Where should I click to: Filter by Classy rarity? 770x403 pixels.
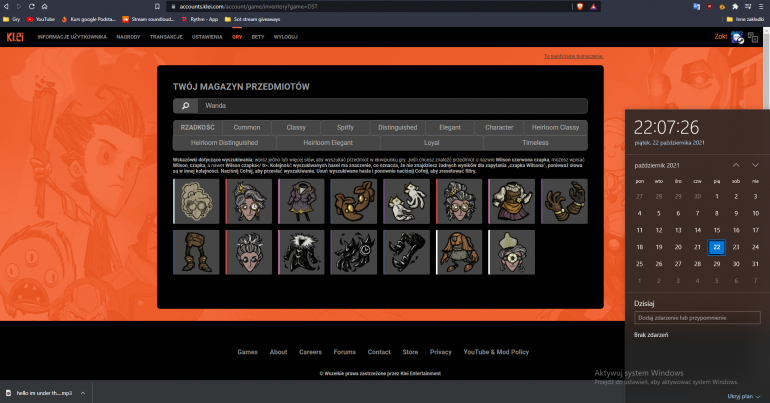click(296, 128)
